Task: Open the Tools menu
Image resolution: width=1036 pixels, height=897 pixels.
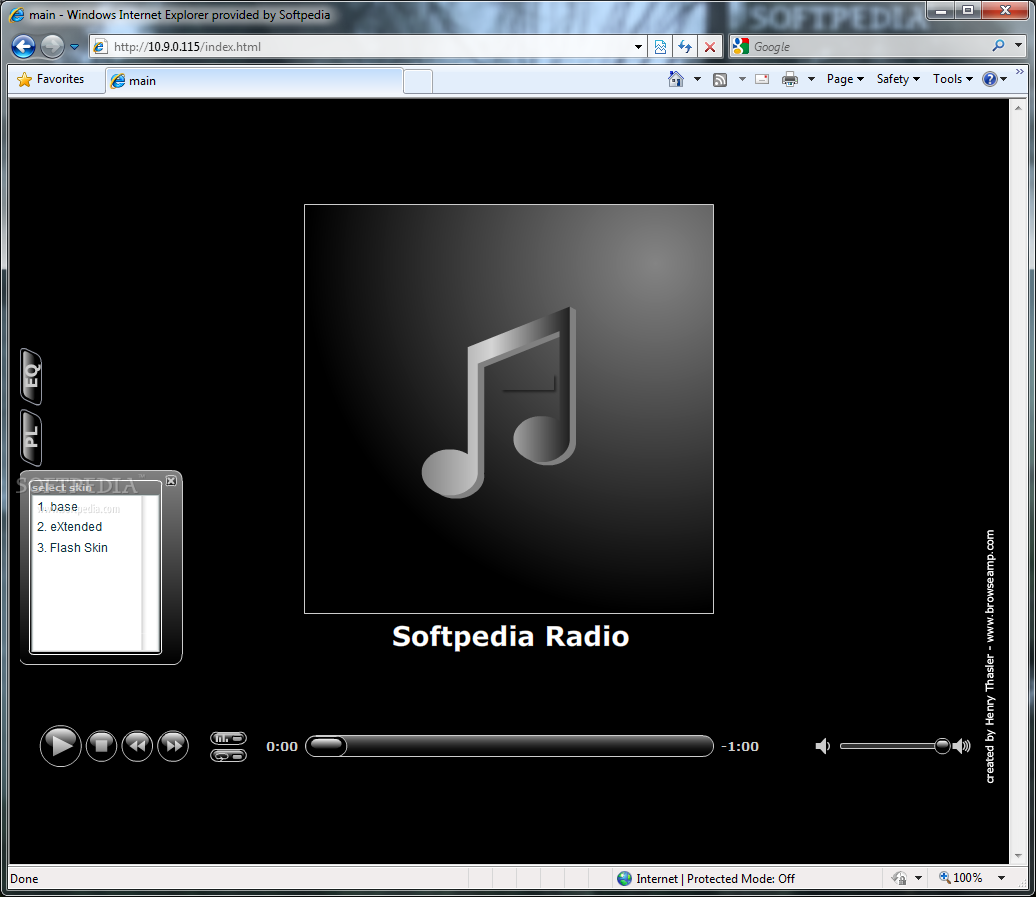Action: [x=953, y=79]
